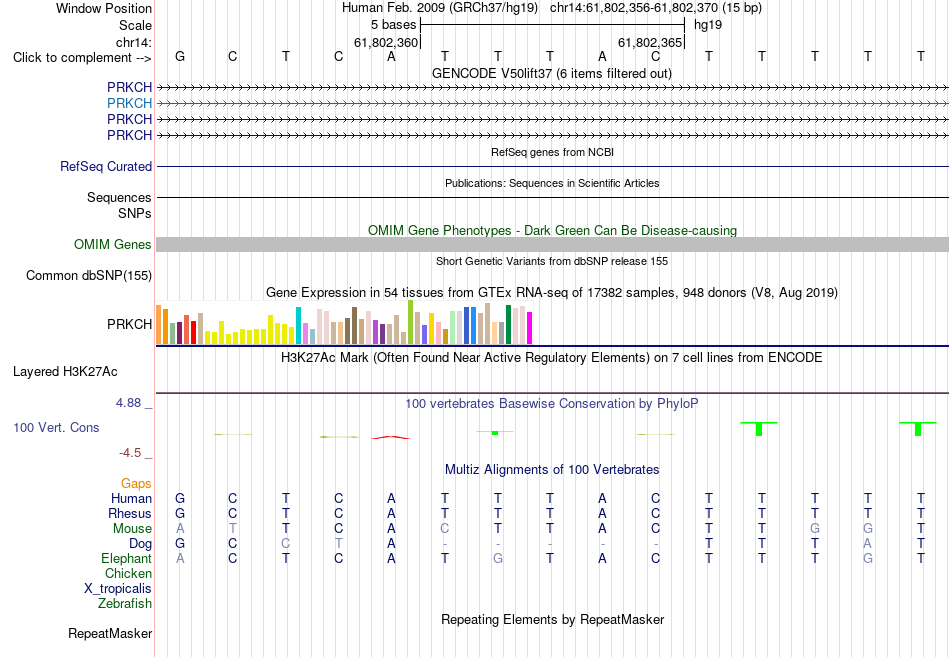This screenshot has width=950, height=657.
Task: Open 'Repeating Elements by RepeatMasker' title
Action: [552, 619]
